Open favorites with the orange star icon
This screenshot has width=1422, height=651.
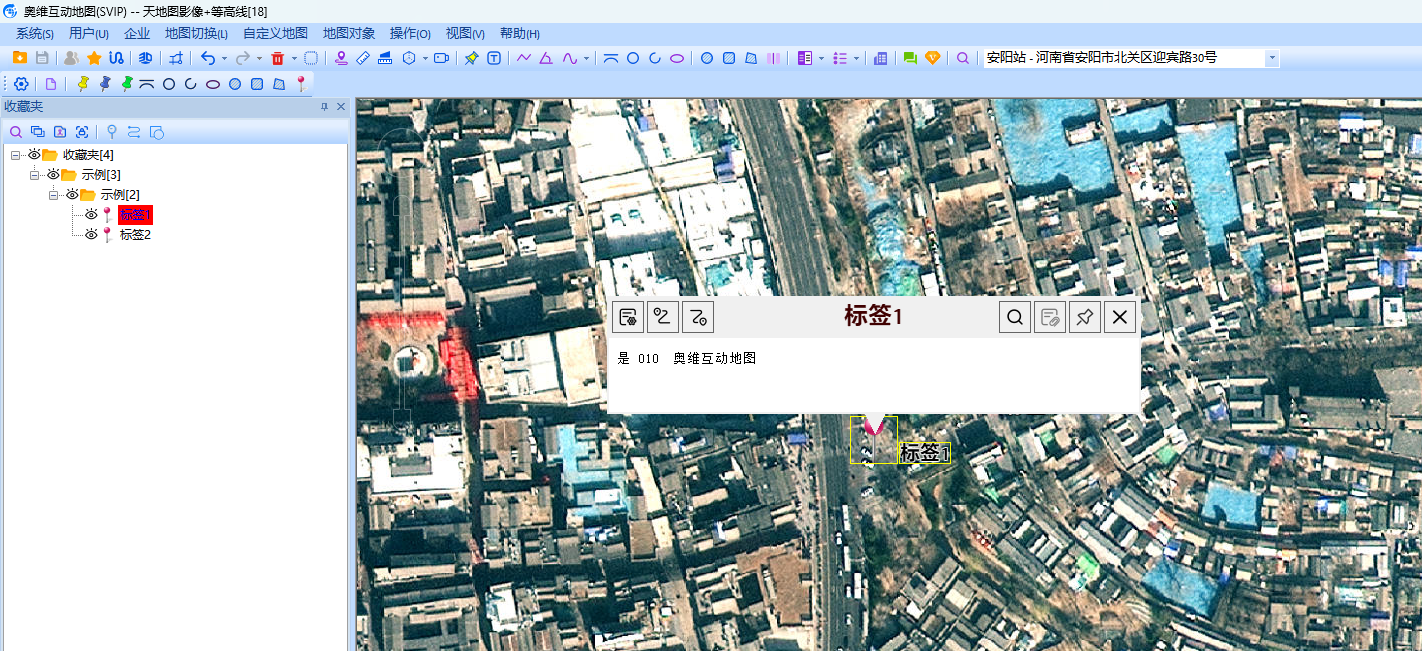[x=94, y=58]
